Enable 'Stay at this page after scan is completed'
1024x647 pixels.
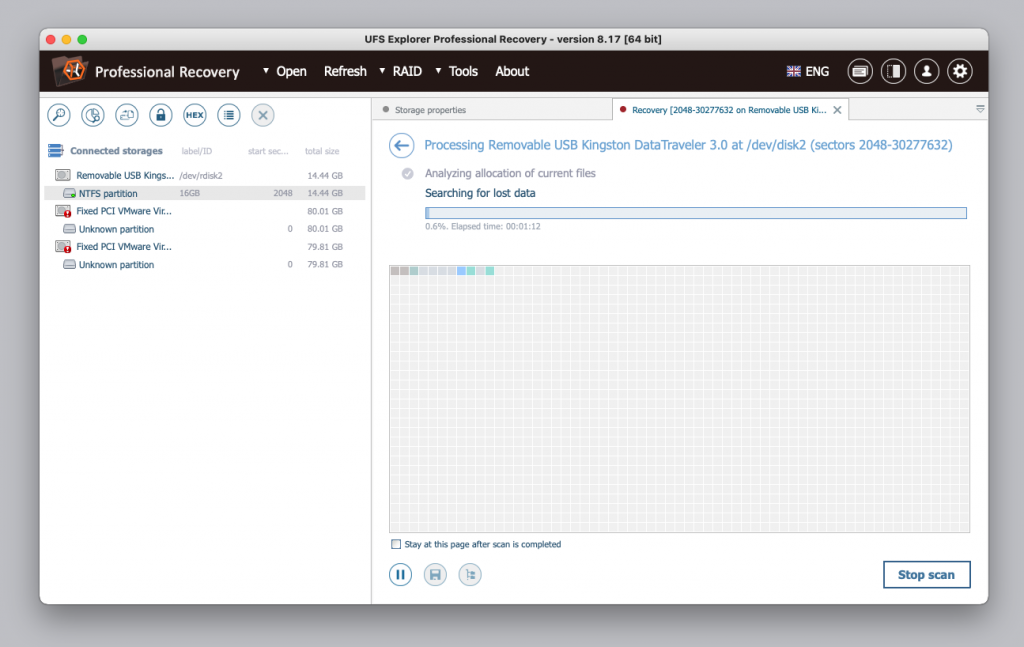click(396, 544)
